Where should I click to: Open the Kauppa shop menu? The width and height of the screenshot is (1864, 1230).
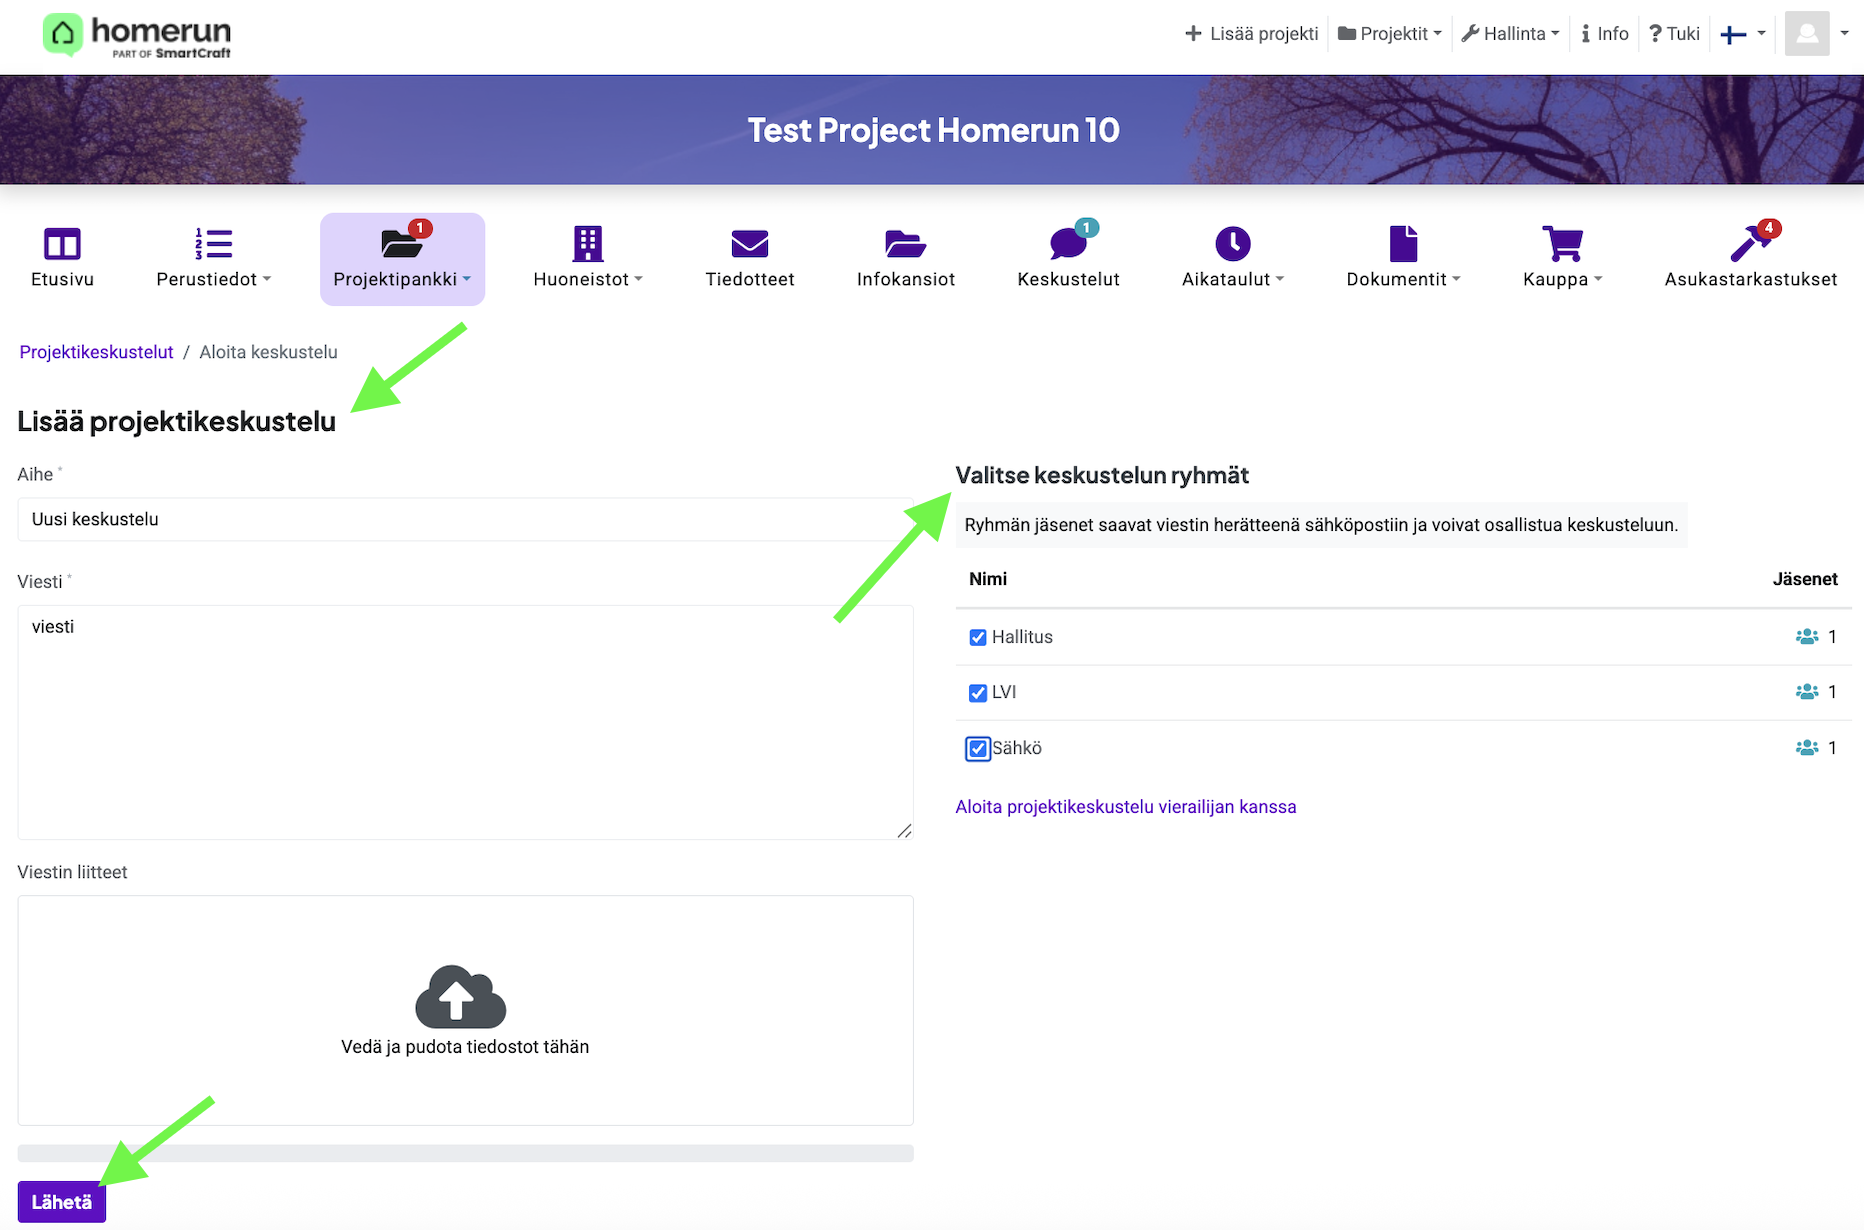(1562, 258)
